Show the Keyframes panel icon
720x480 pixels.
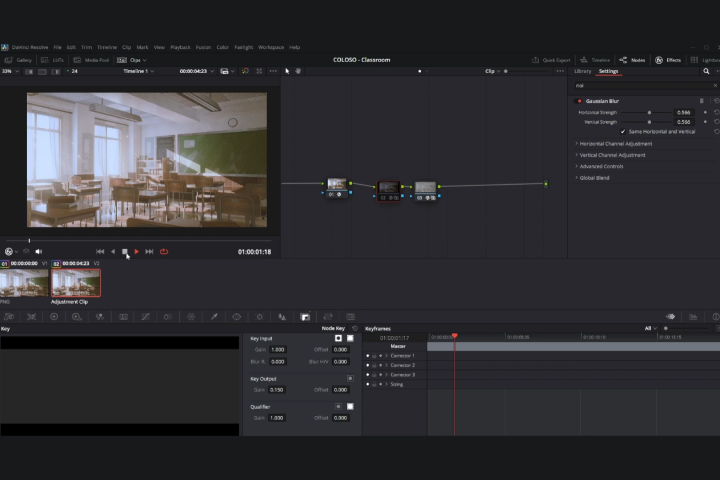(670, 316)
